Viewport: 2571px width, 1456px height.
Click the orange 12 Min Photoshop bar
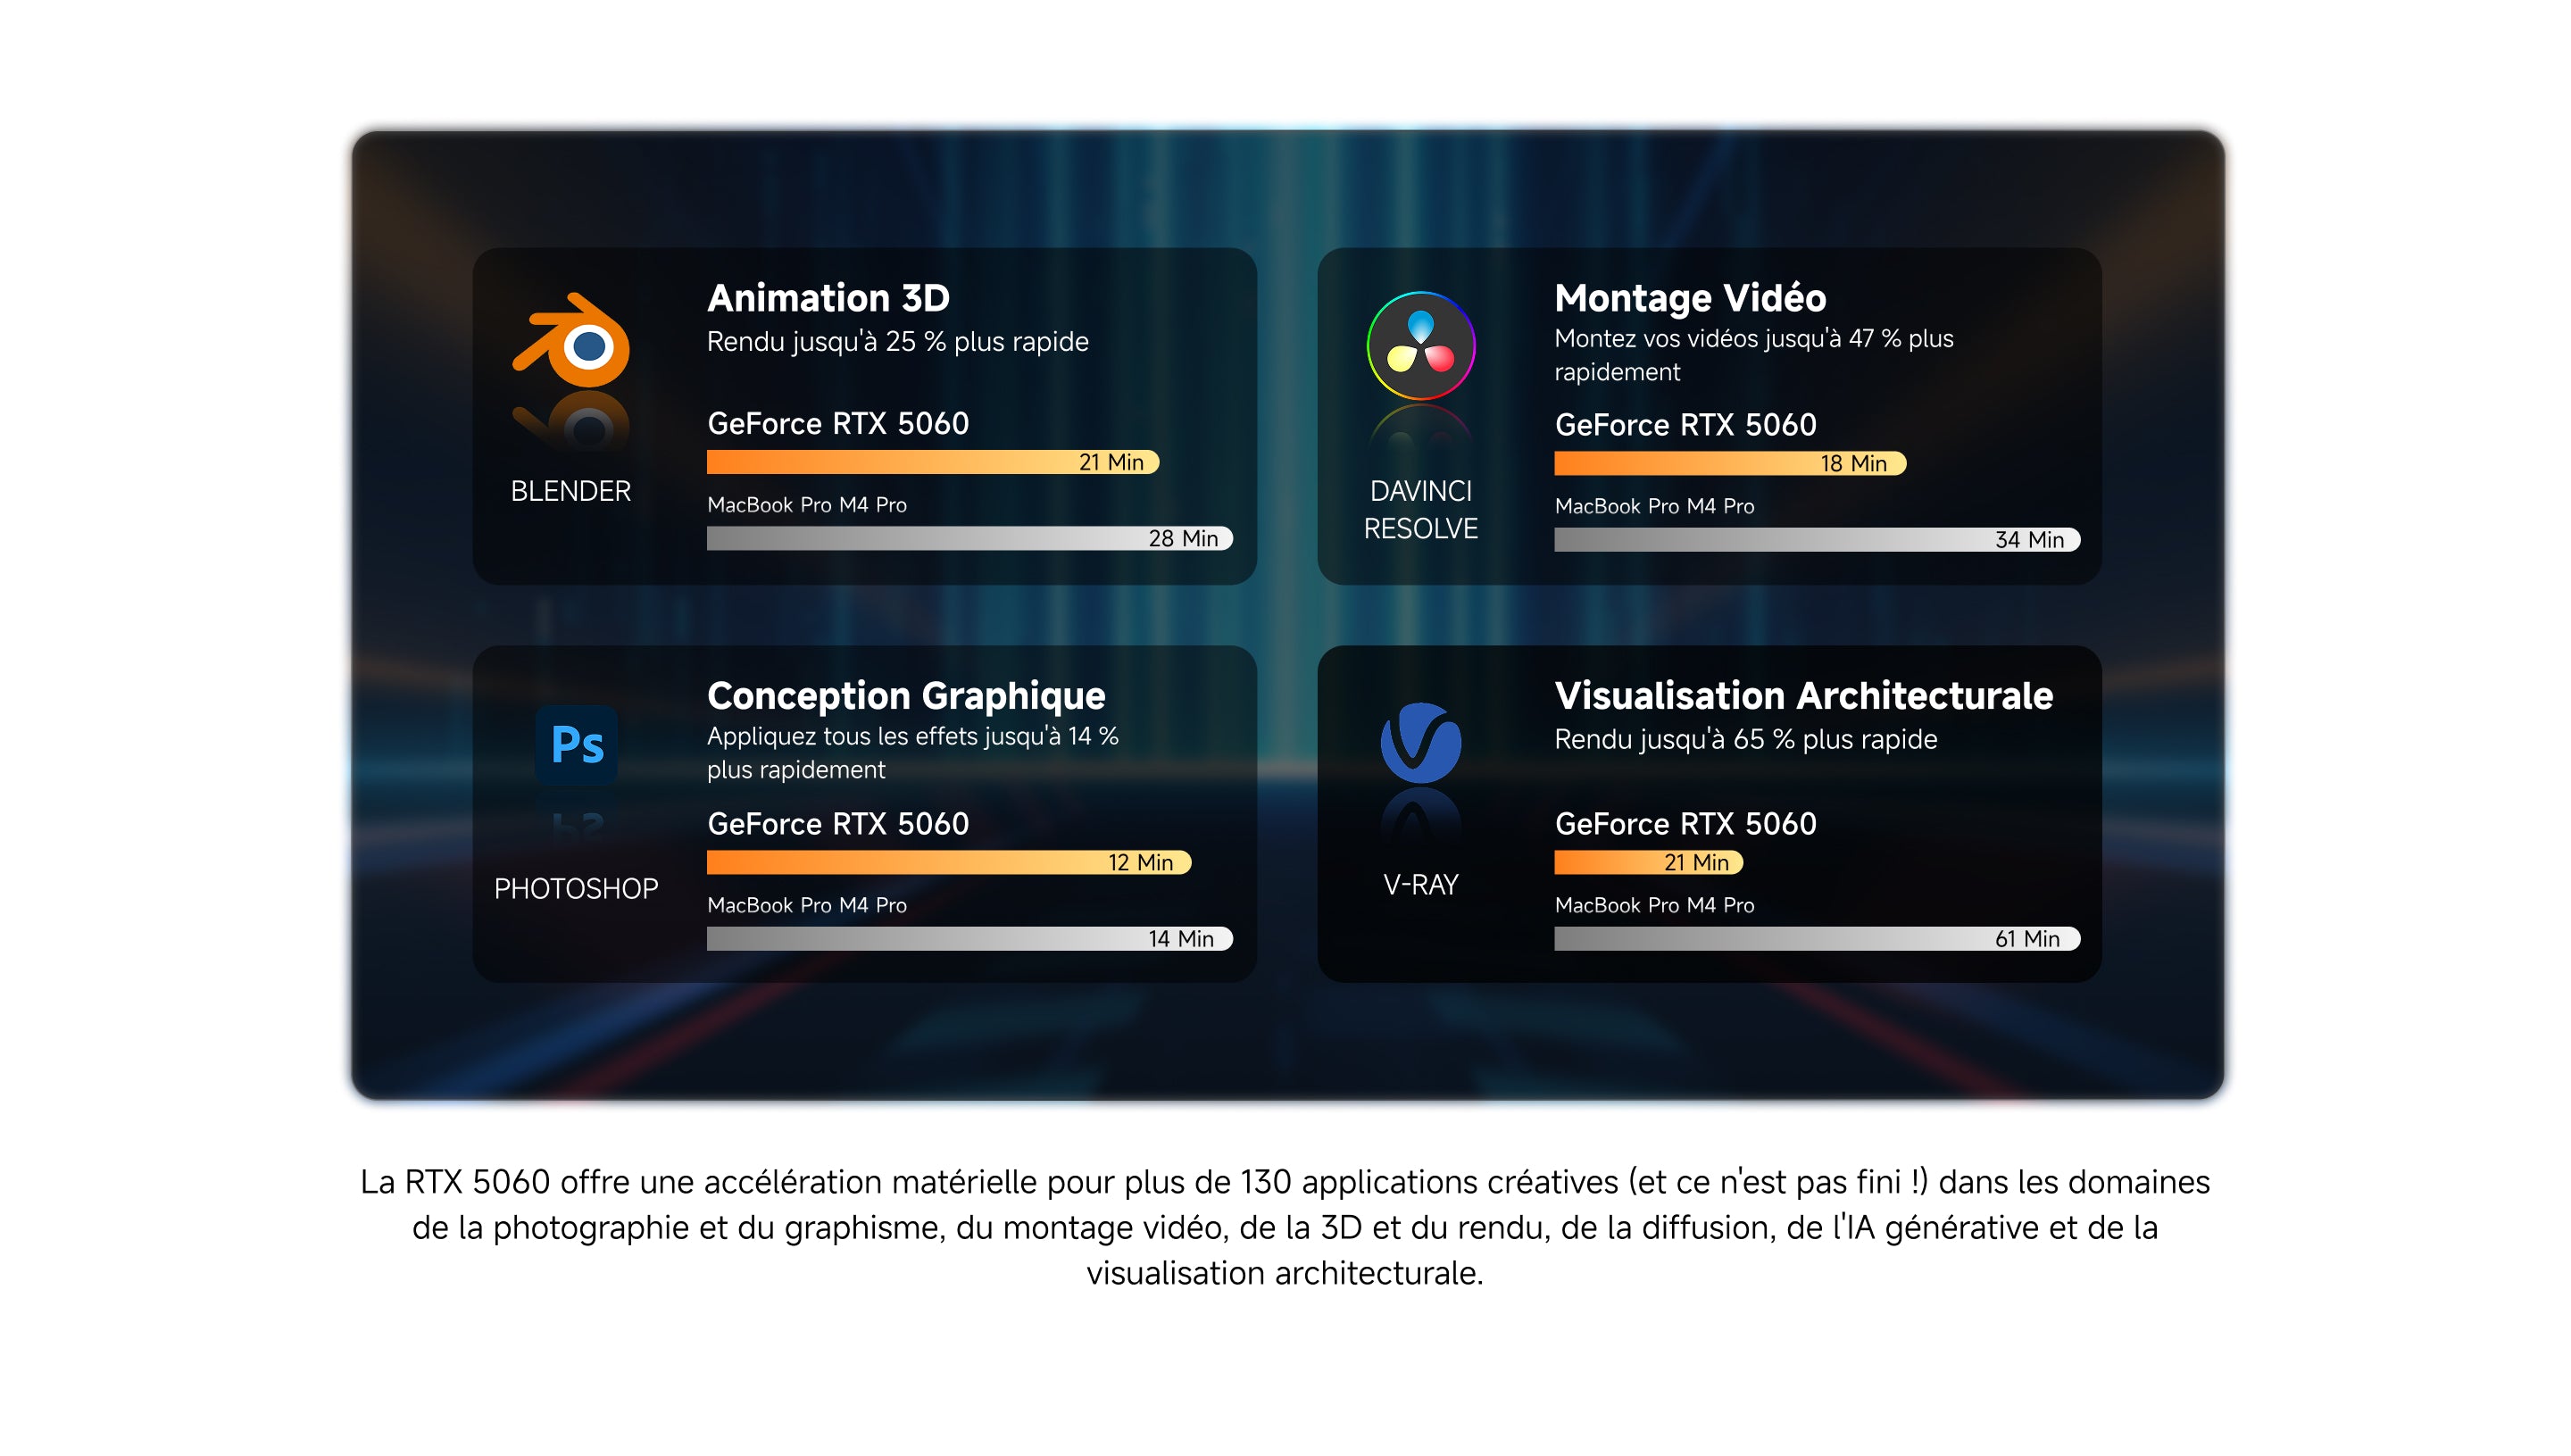[x=948, y=862]
